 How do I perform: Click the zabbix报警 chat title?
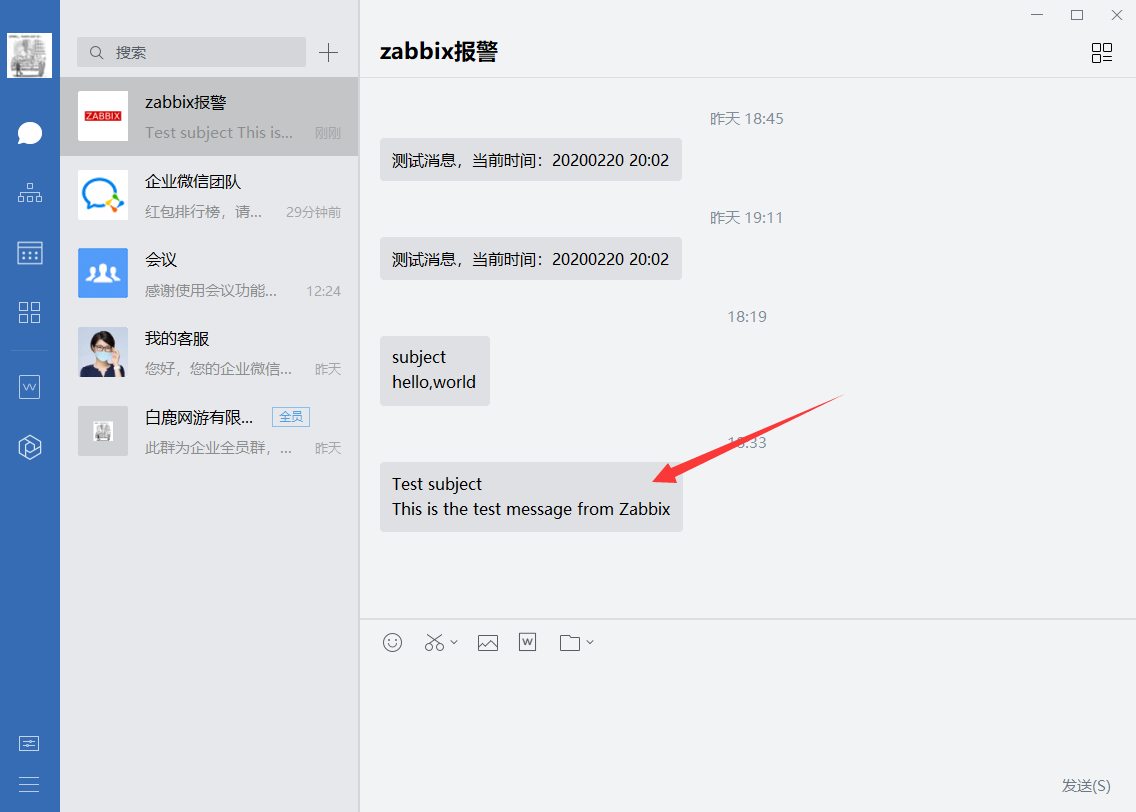438,51
